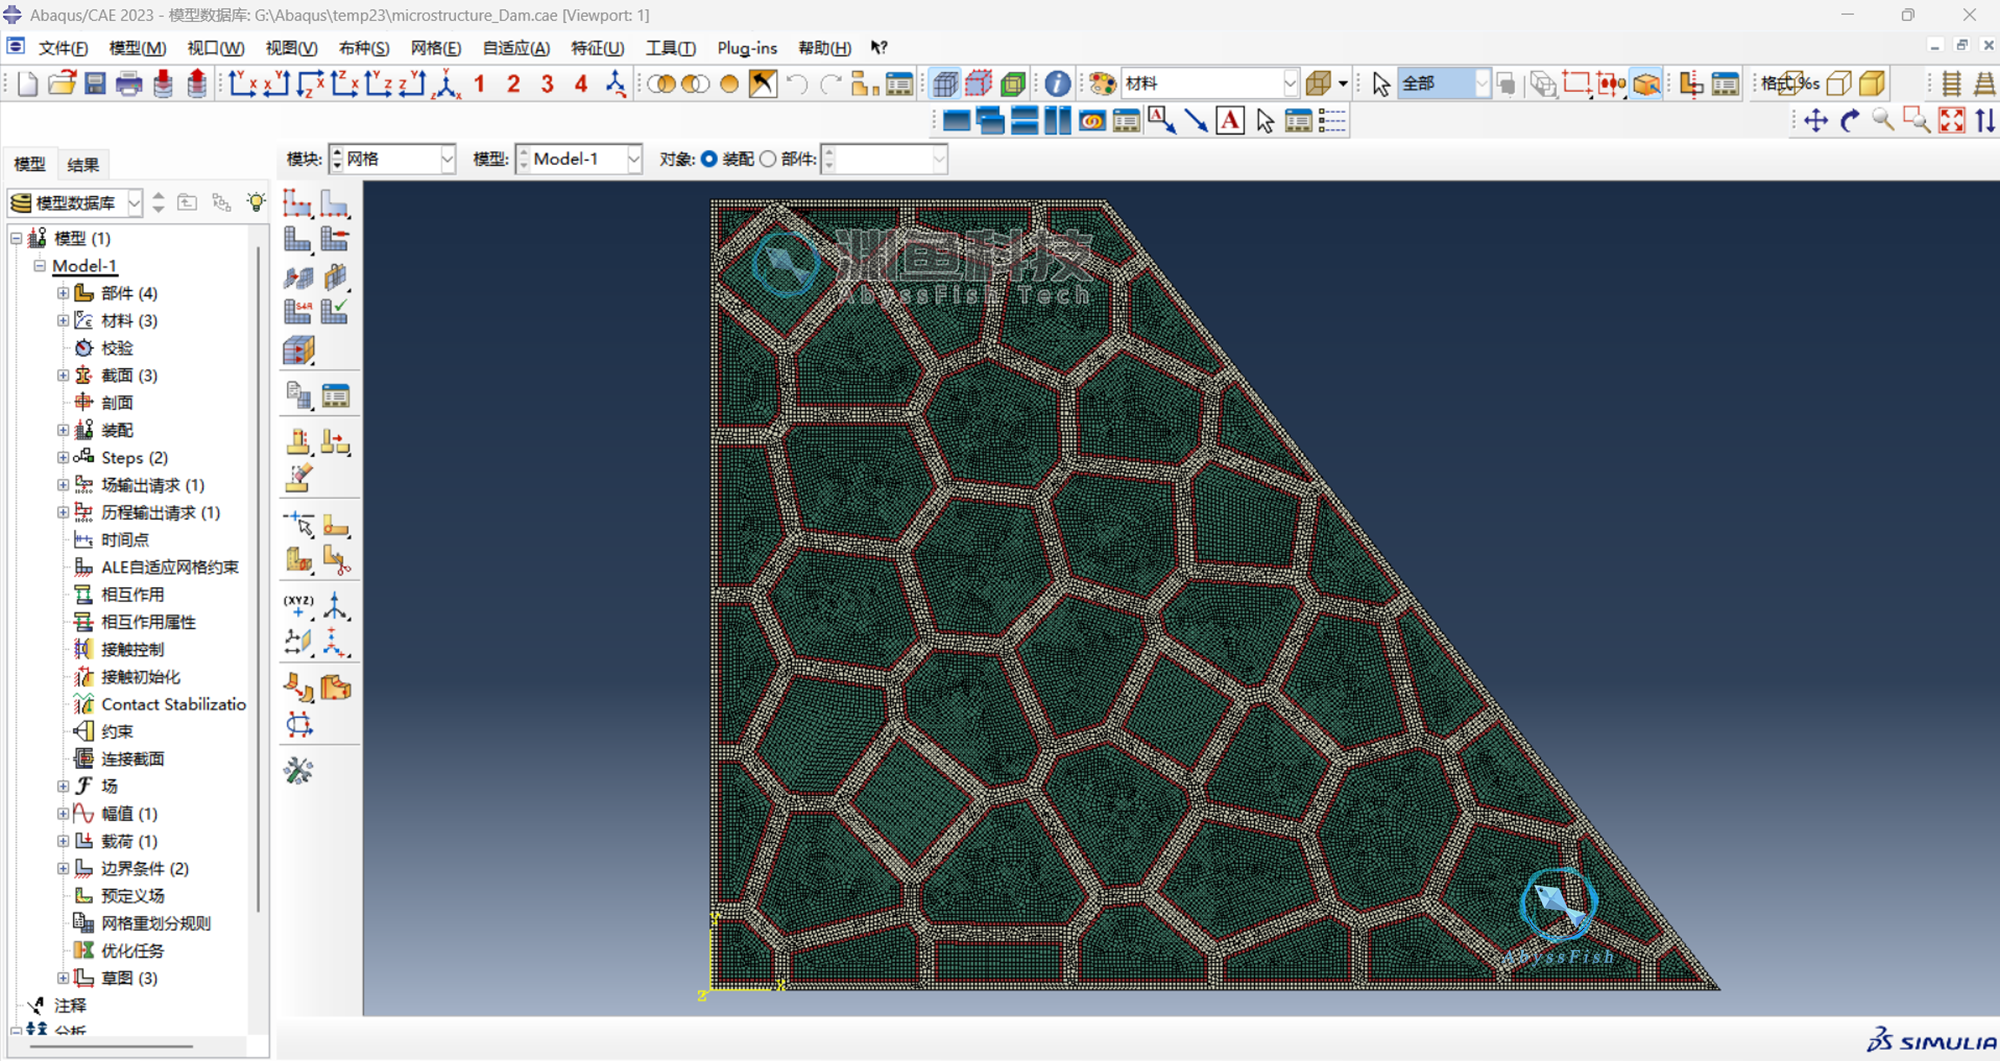Image resolution: width=2000 pixels, height=1061 pixels.
Task: Open the Model-1 model dropdown
Action: 579,159
